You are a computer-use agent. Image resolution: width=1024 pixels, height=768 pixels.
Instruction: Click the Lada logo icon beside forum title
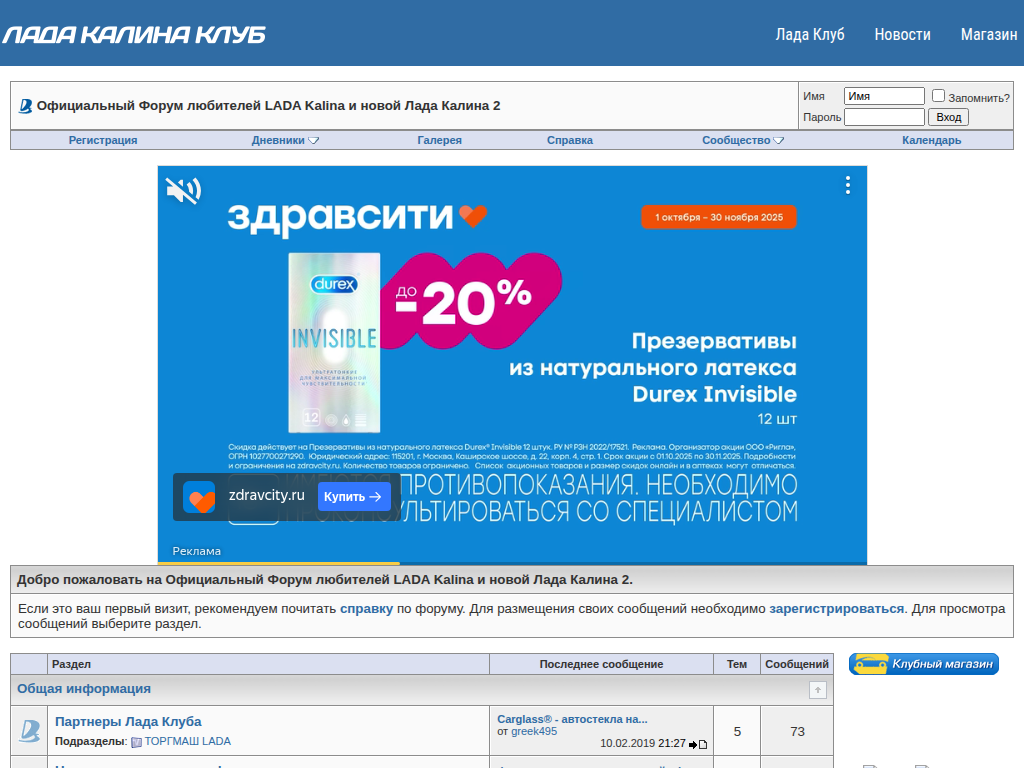25,106
